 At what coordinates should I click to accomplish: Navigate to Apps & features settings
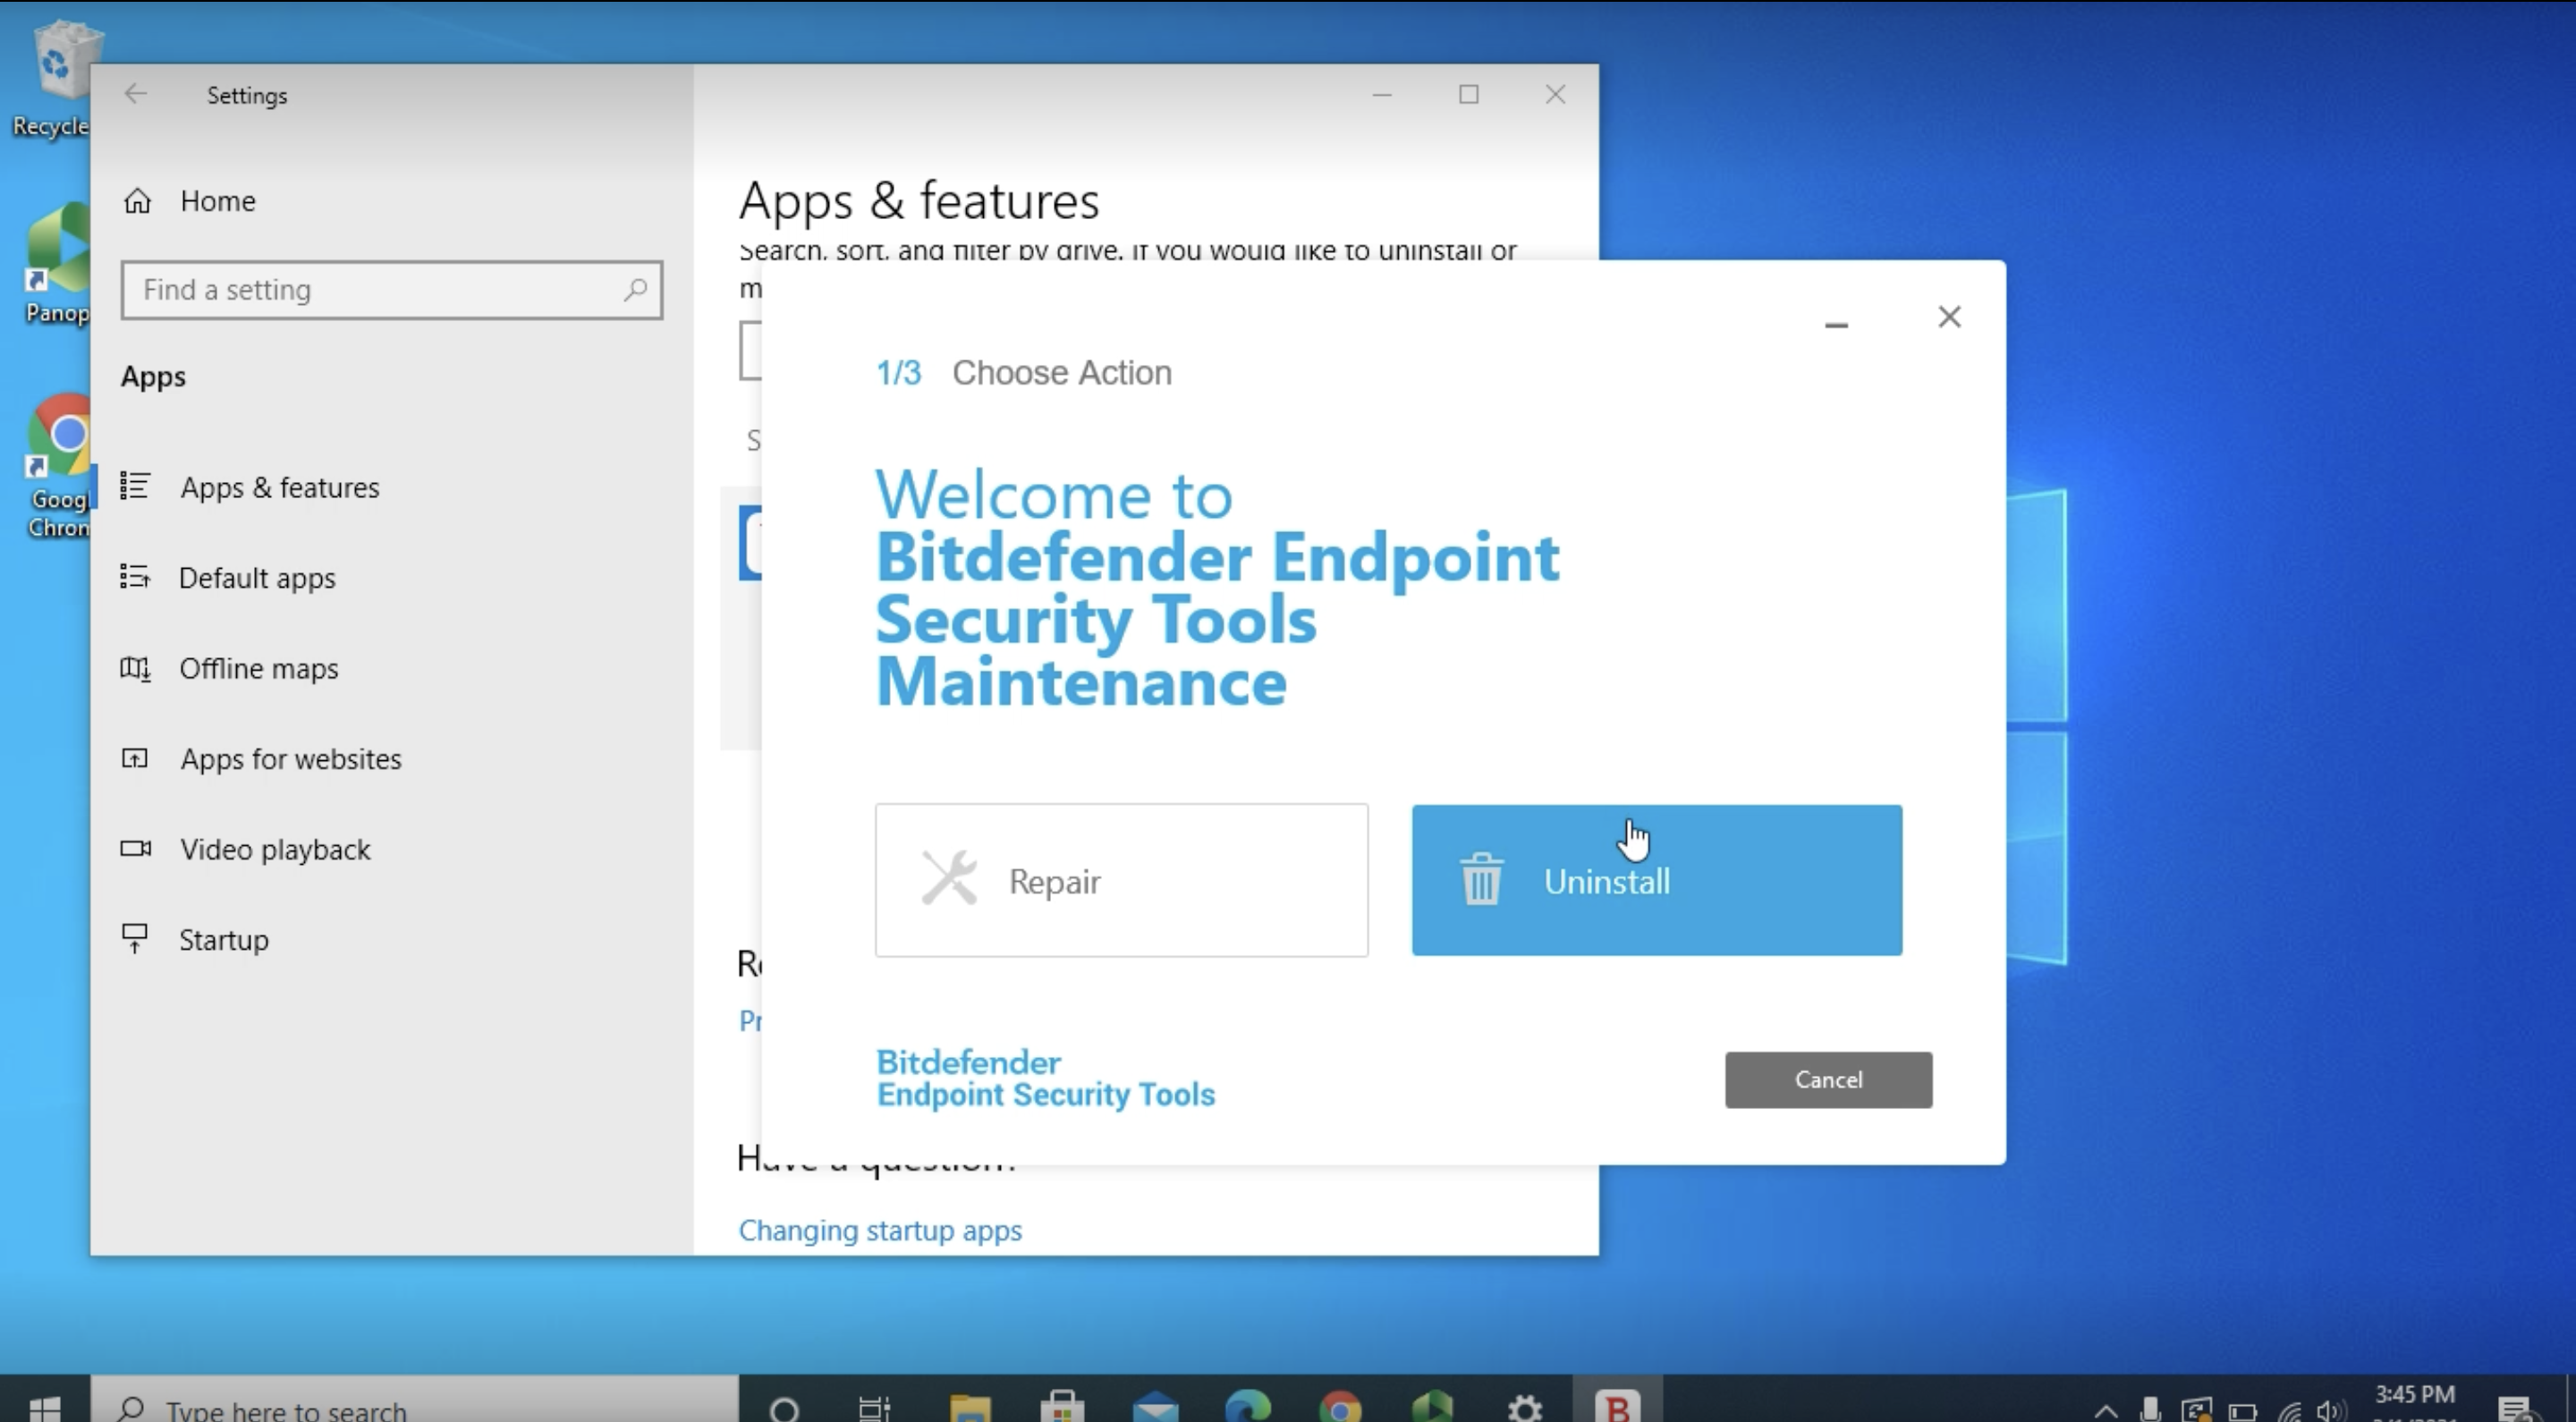[x=278, y=485]
